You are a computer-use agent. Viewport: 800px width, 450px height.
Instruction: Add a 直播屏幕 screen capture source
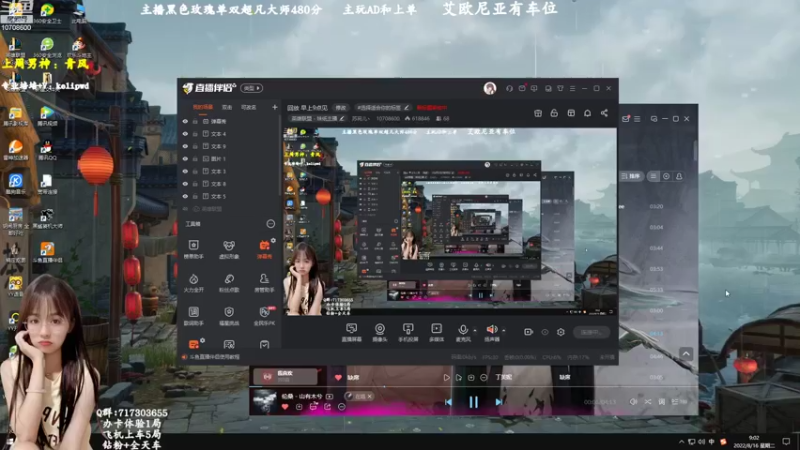[351, 332]
